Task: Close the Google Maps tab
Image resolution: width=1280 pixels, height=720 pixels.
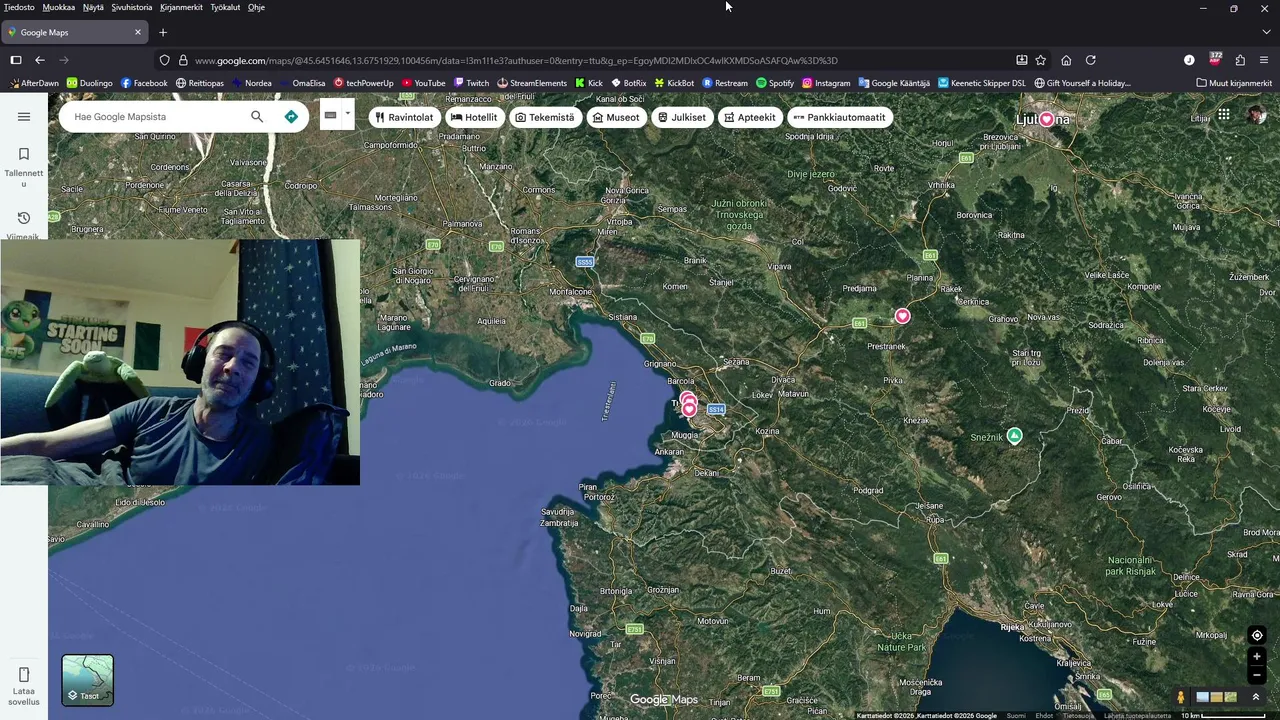Action: pos(138,32)
